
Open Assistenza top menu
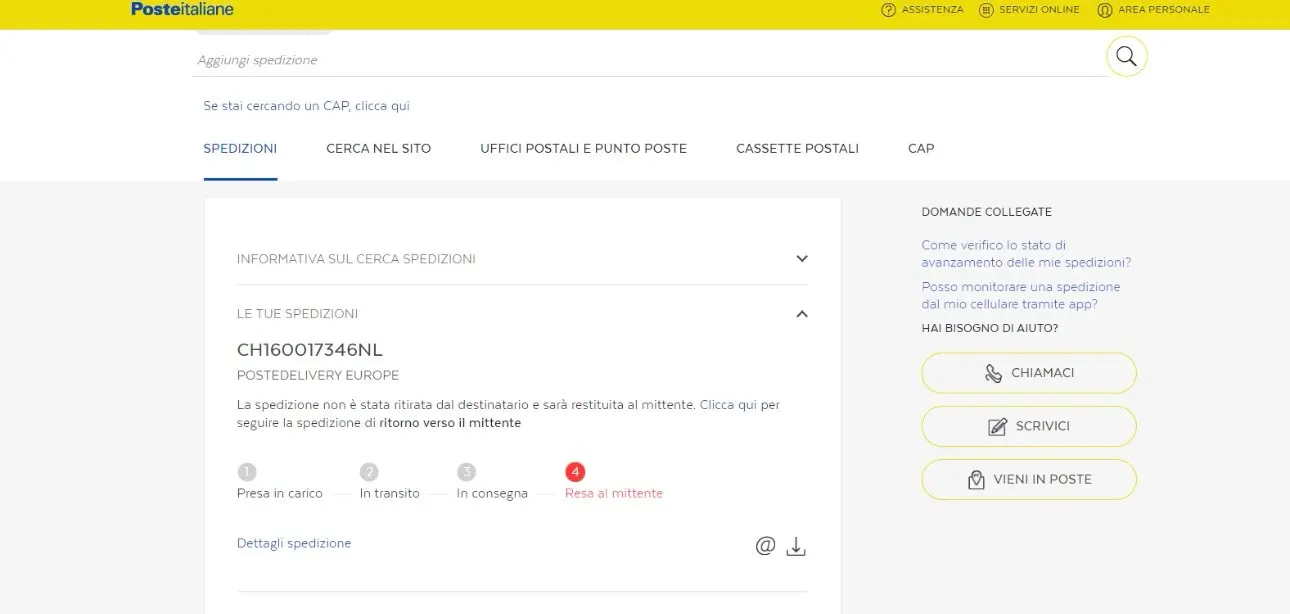coord(922,10)
